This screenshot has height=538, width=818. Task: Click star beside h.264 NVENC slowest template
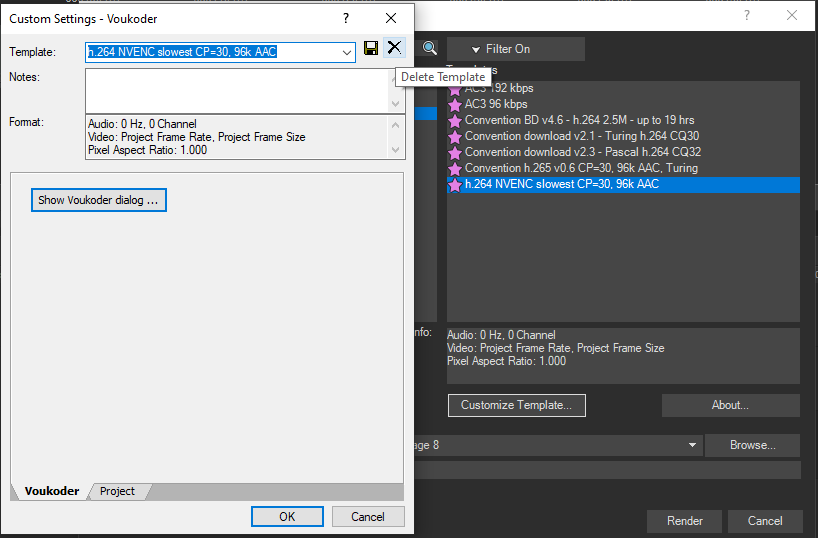point(456,185)
